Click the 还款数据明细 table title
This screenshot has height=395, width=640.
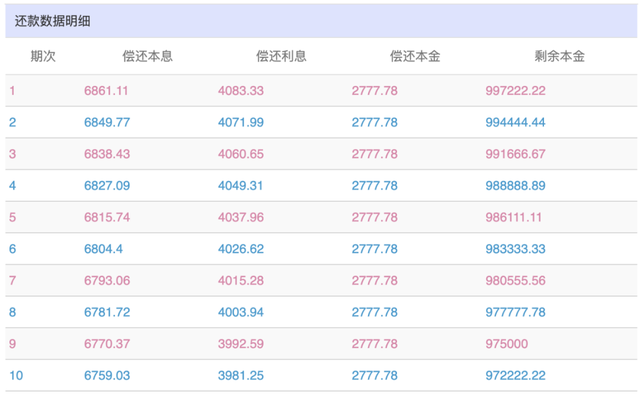pyautogui.click(x=53, y=21)
